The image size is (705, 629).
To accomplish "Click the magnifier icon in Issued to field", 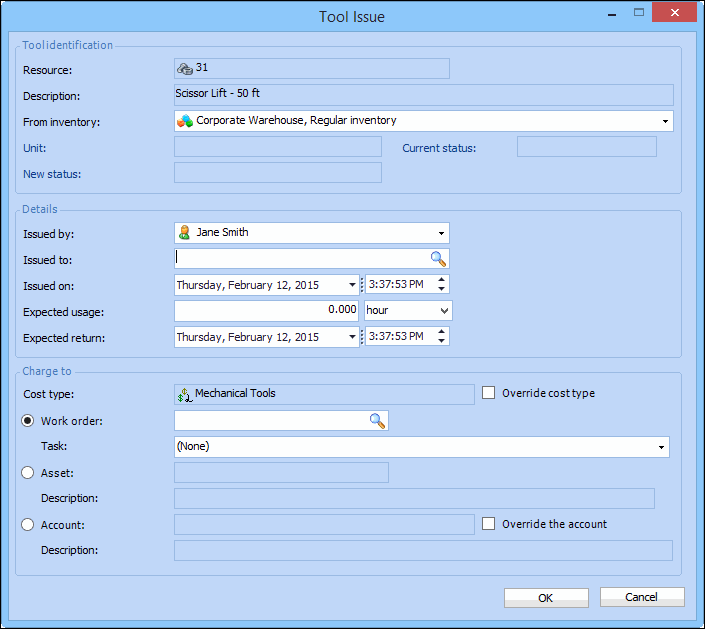I will point(438,258).
